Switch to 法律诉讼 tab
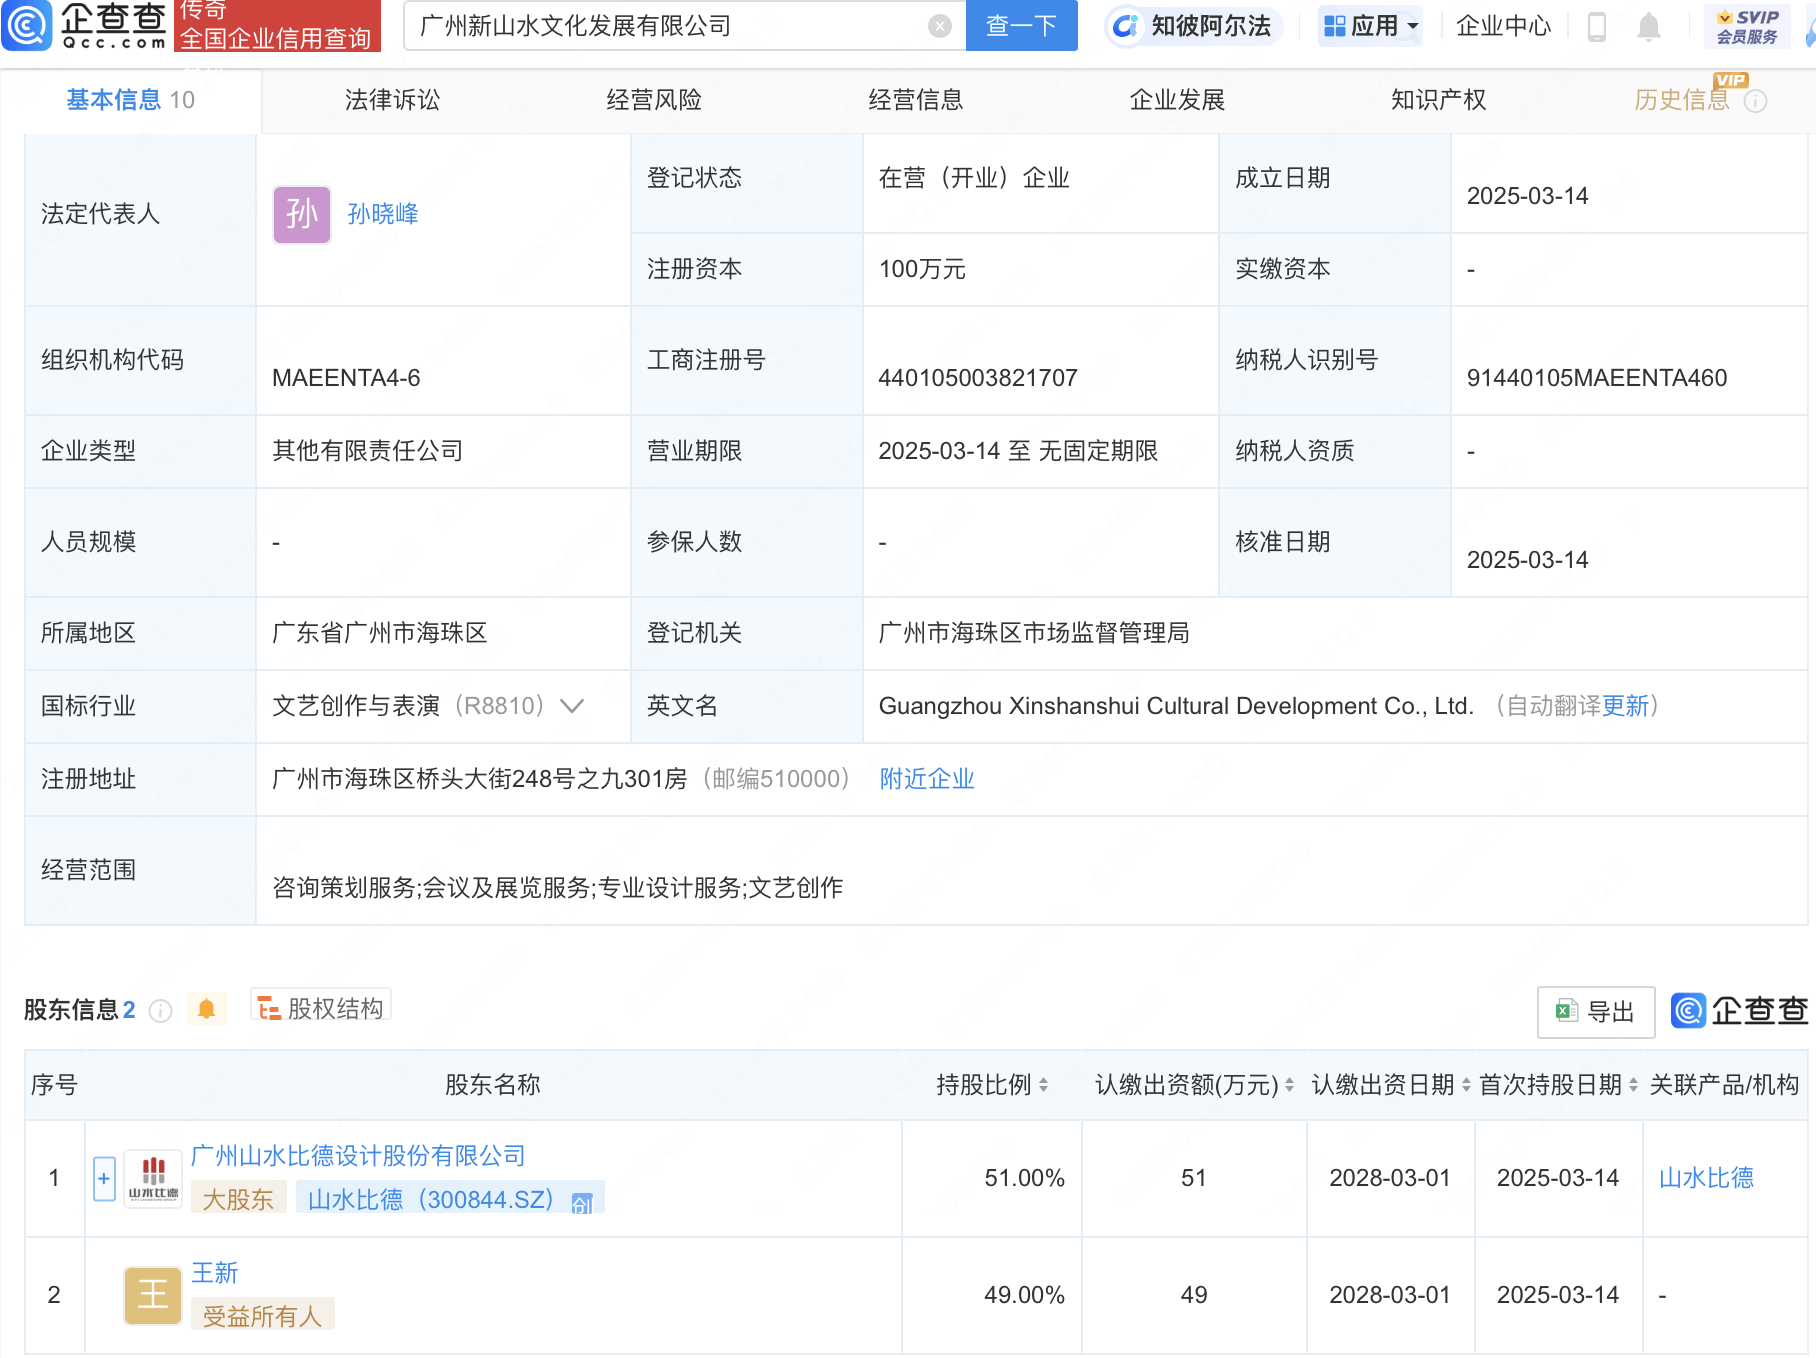The width and height of the screenshot is (1816, 1358). point(392,100)
